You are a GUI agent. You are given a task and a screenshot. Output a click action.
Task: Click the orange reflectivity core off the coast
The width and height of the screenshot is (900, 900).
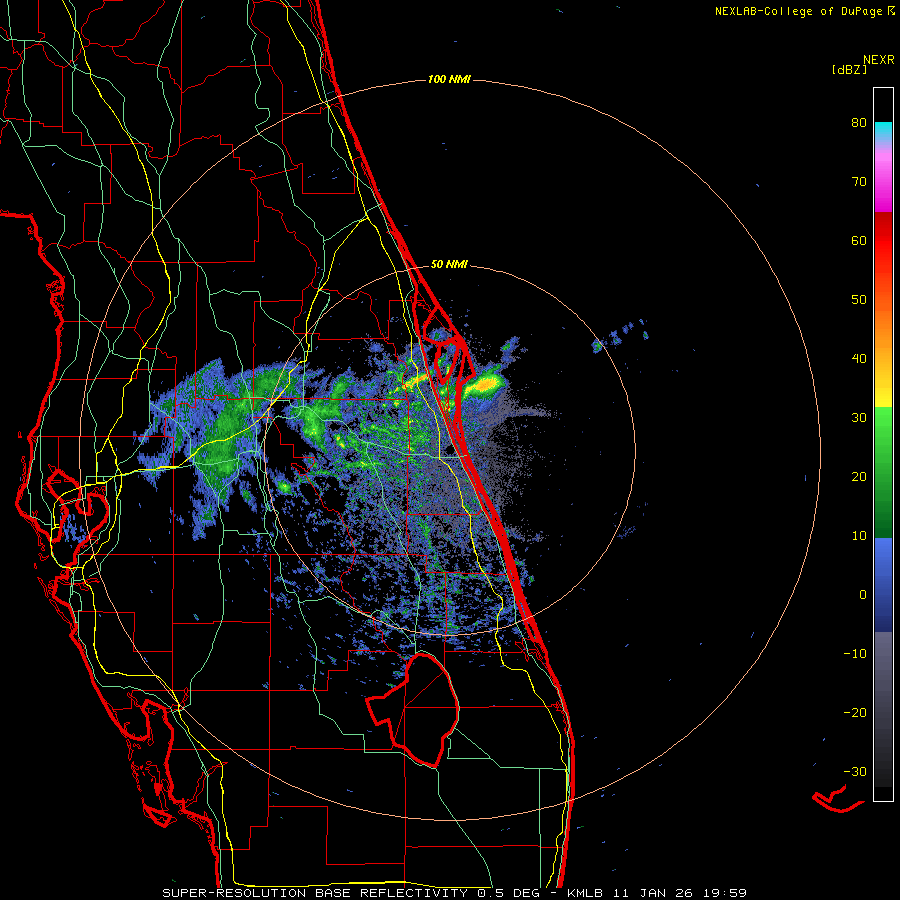487,384
